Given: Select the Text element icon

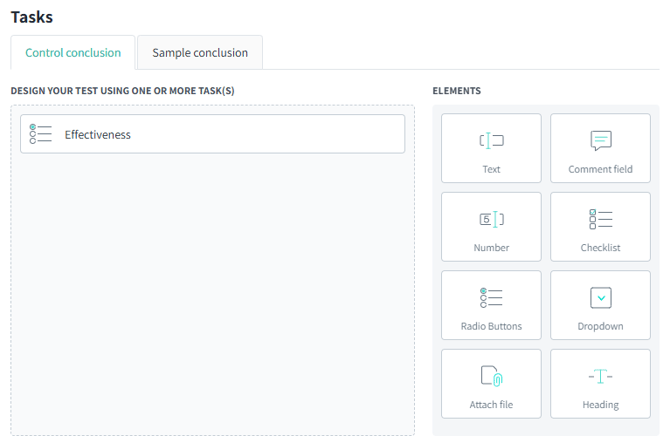Looking at the screenshot, I should coord(491,141).
